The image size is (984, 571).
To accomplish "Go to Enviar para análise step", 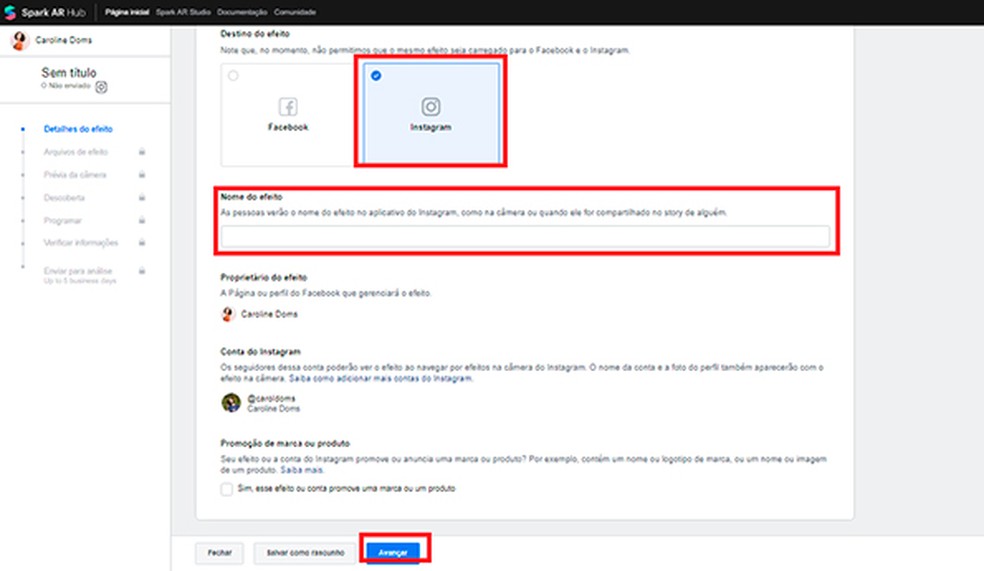I will coord(78,271).
